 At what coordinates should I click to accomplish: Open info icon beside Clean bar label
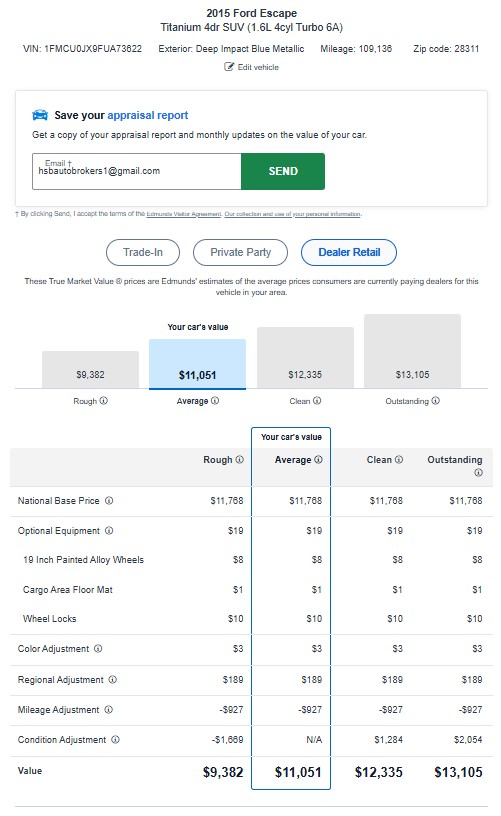[317, 401]
